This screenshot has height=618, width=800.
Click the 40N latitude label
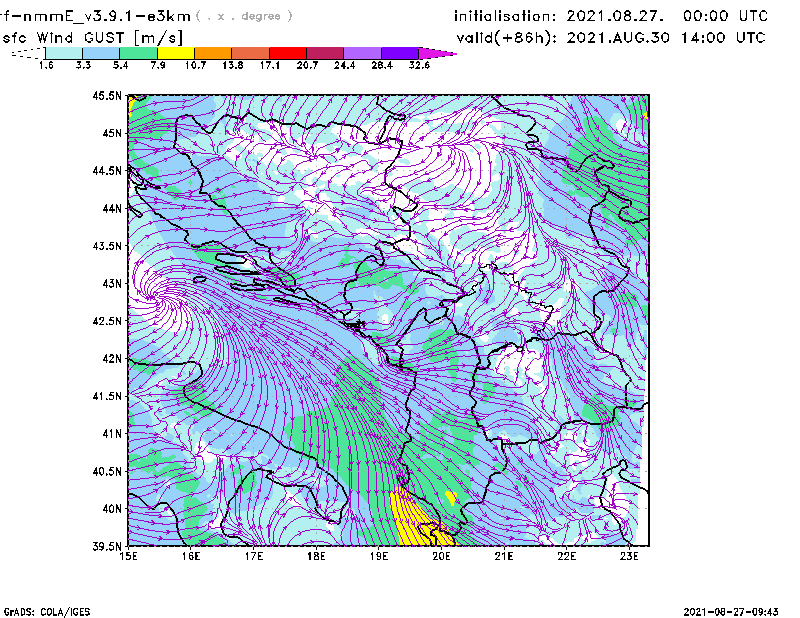[x=112, y=509]
